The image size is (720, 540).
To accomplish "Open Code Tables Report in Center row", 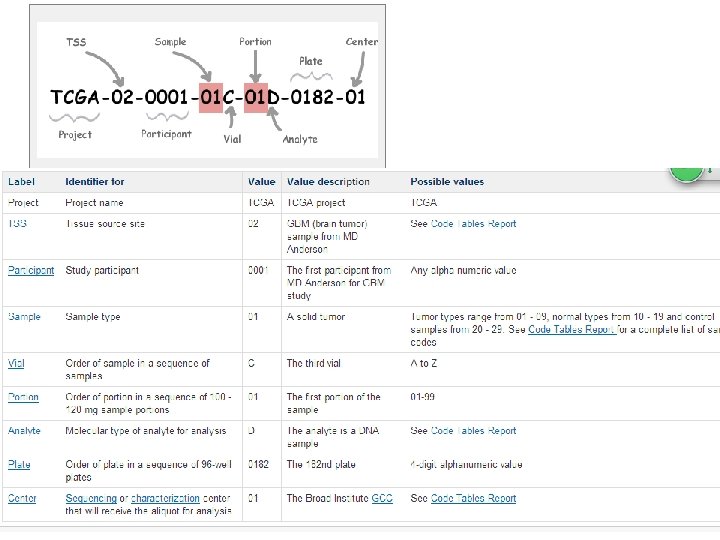I will [473, 498].
